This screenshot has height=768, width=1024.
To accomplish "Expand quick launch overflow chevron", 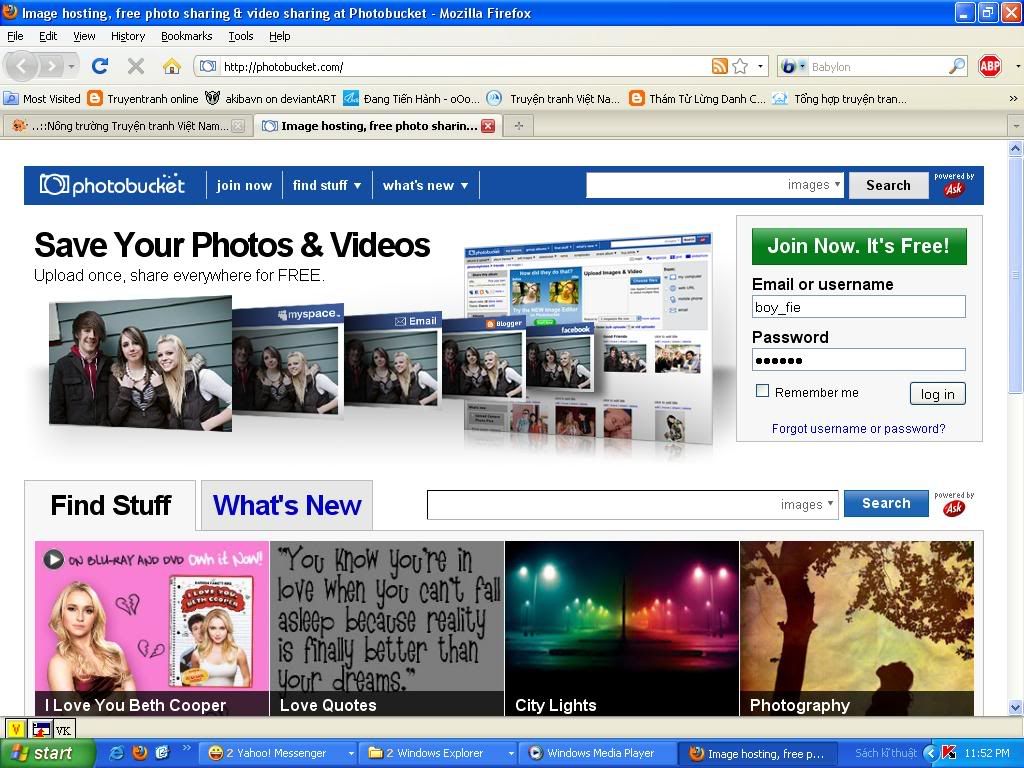I will tap(185, 748).
